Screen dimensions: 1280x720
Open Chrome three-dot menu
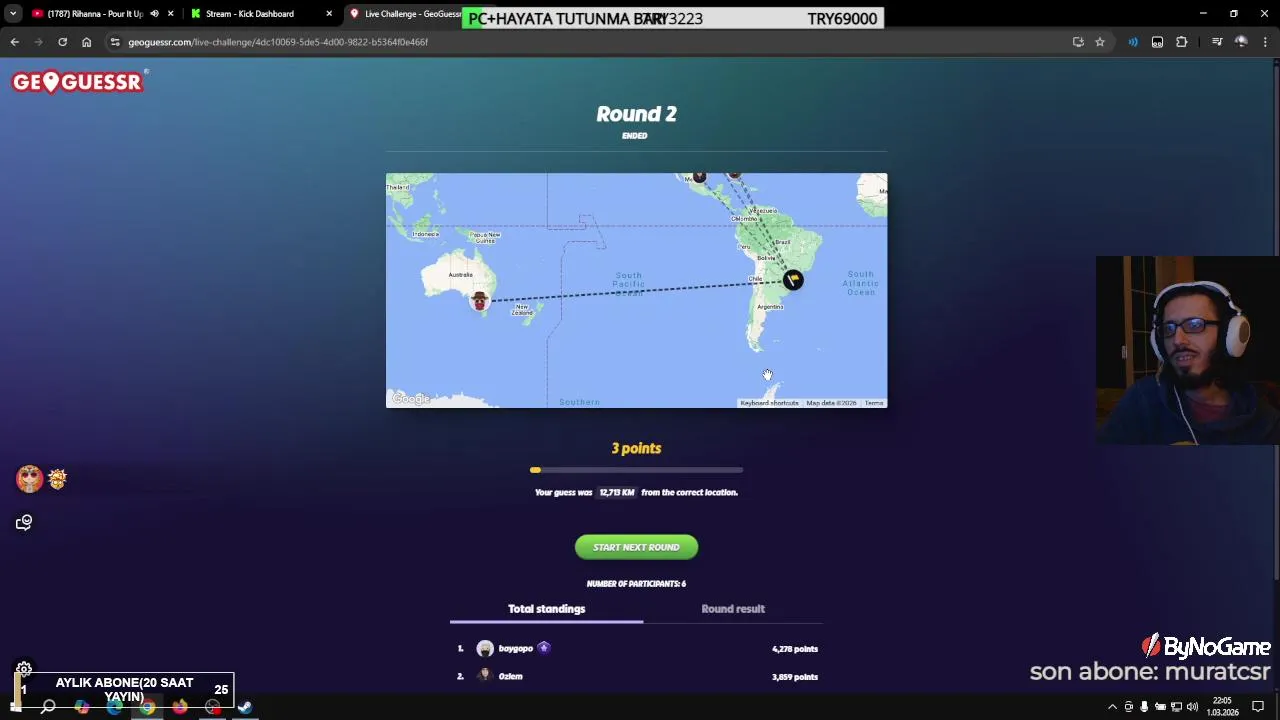pyautogui.click(x=1266, y=42)
